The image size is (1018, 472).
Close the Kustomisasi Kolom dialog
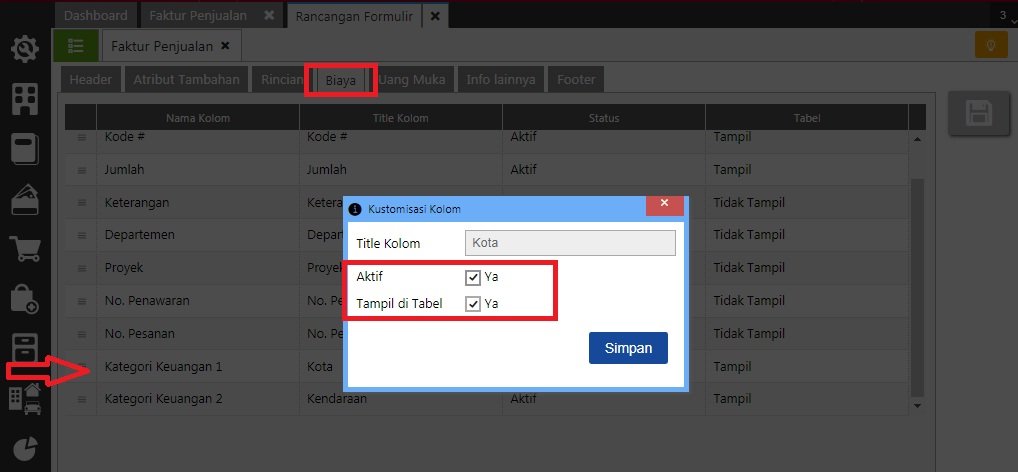[664, 205]
